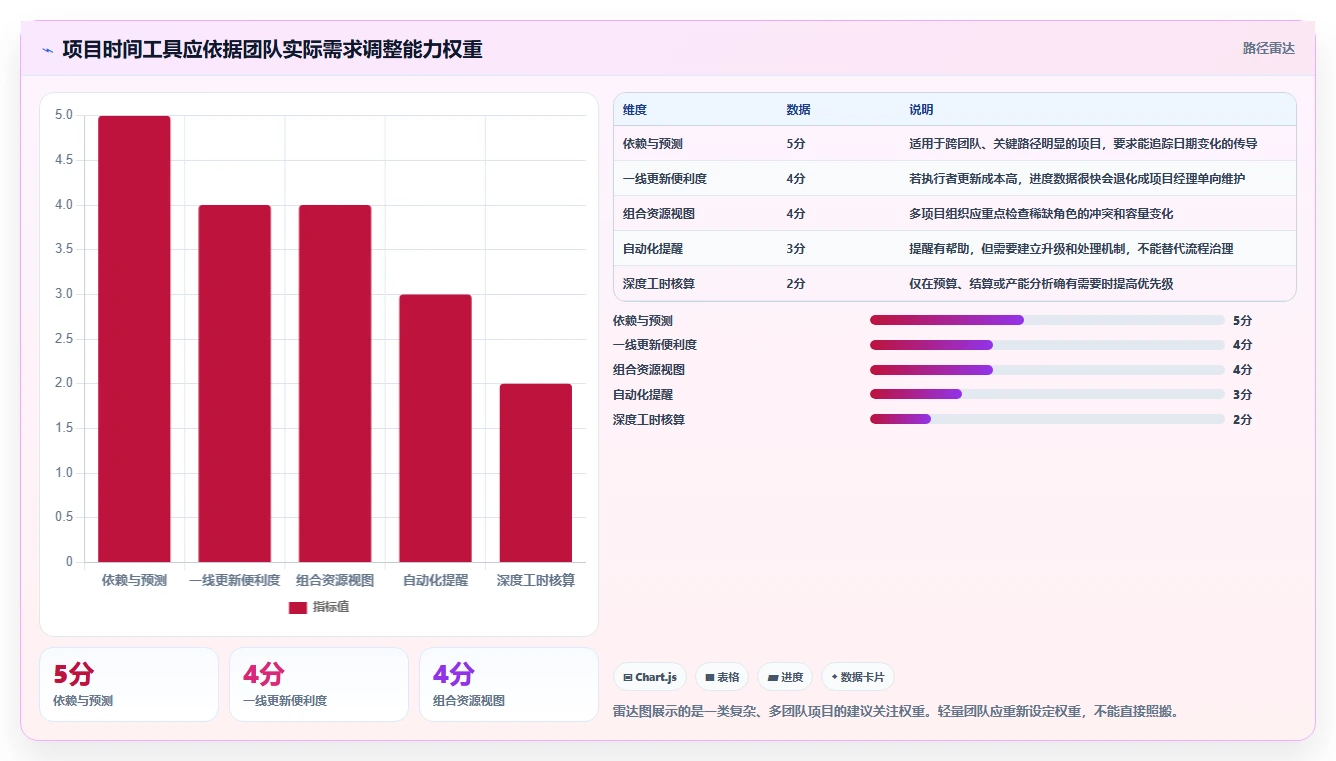Click the page title 项目时间工具应依据团队实际需求调整能力权重

pos(272,49)
